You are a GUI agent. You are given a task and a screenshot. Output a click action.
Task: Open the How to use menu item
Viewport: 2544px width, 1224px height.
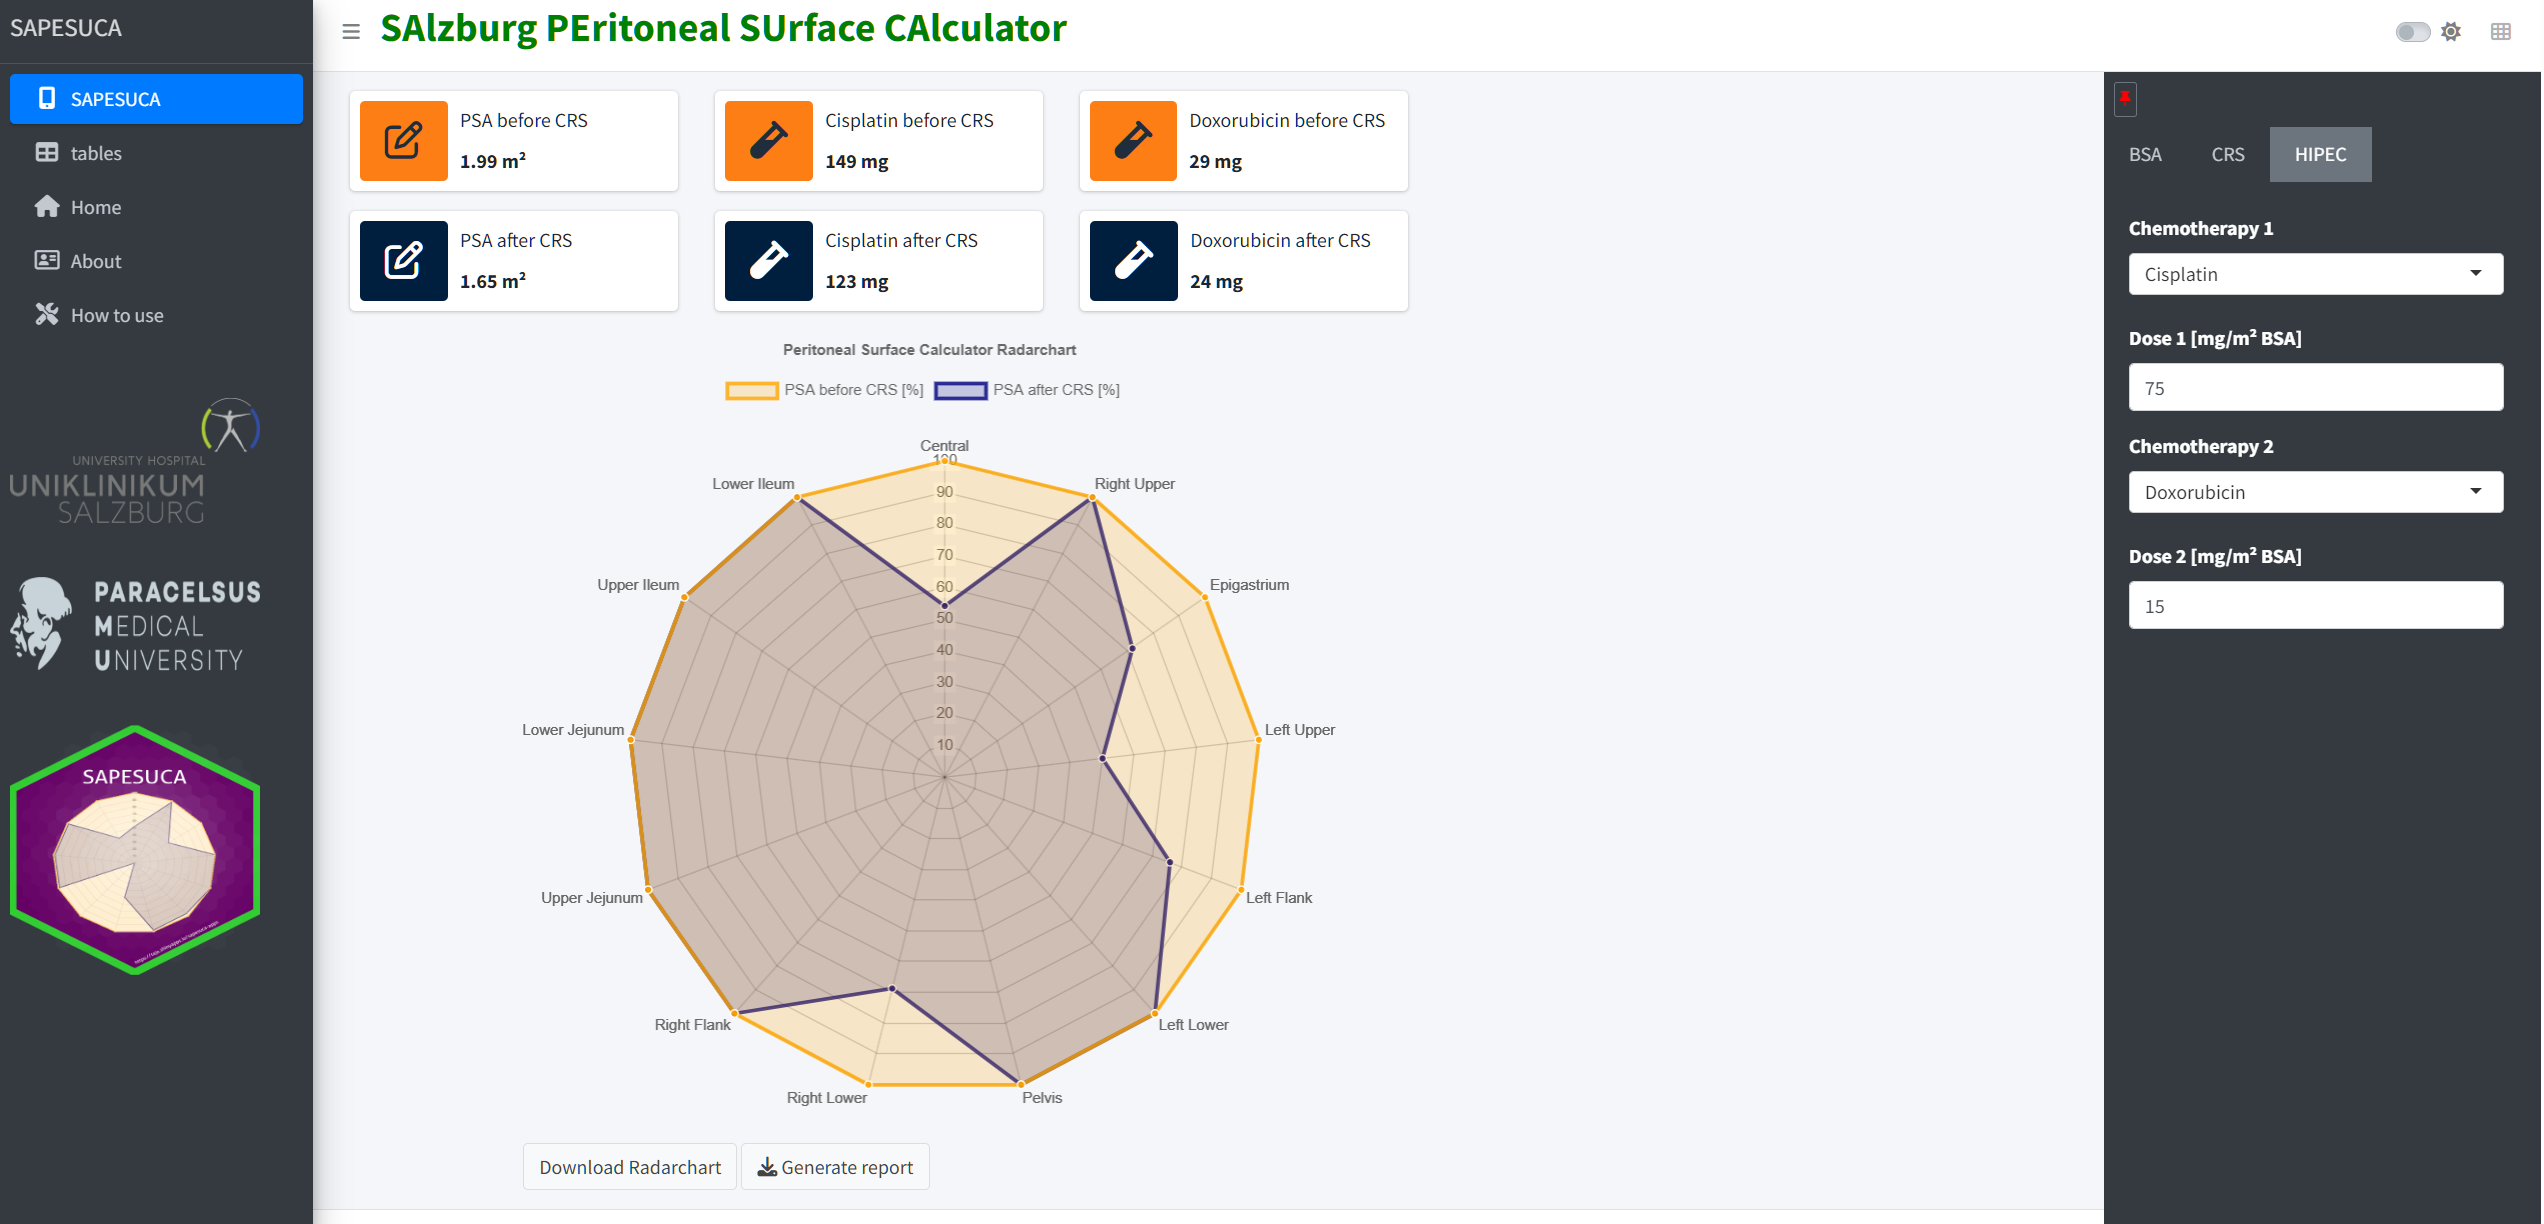tap(116, 315)
